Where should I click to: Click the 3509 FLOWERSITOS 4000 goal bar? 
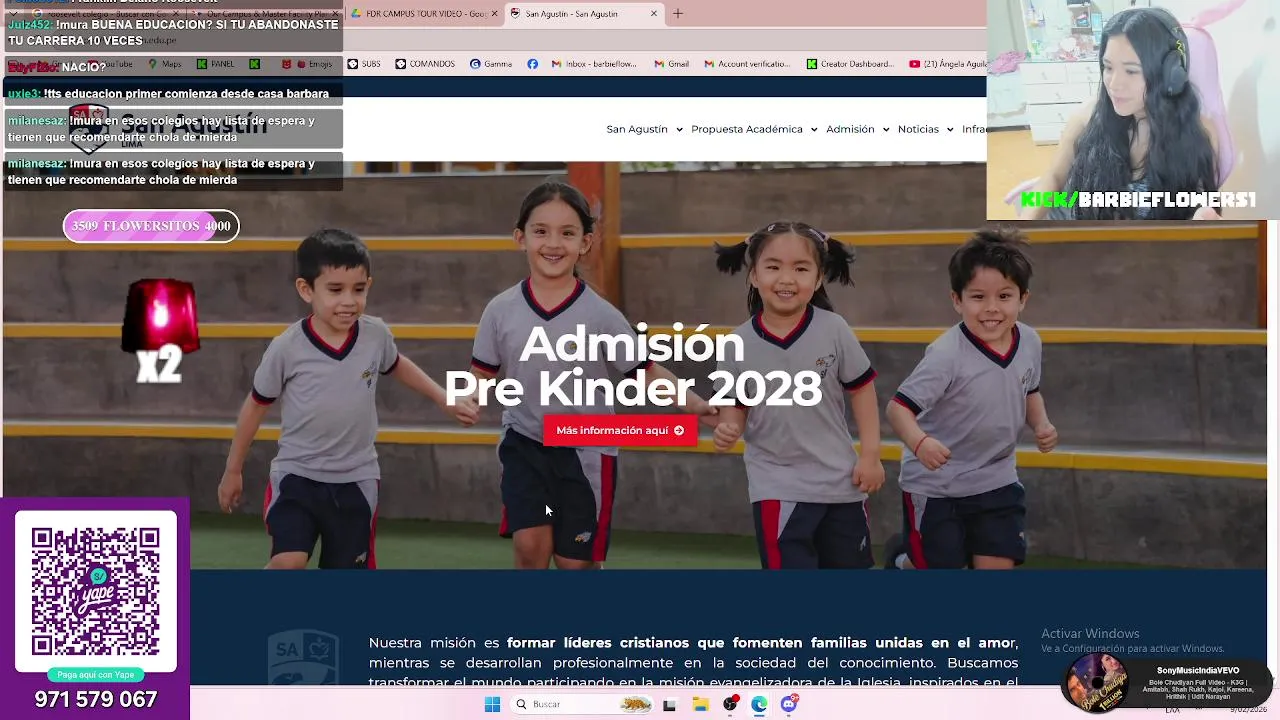point(151,226)
